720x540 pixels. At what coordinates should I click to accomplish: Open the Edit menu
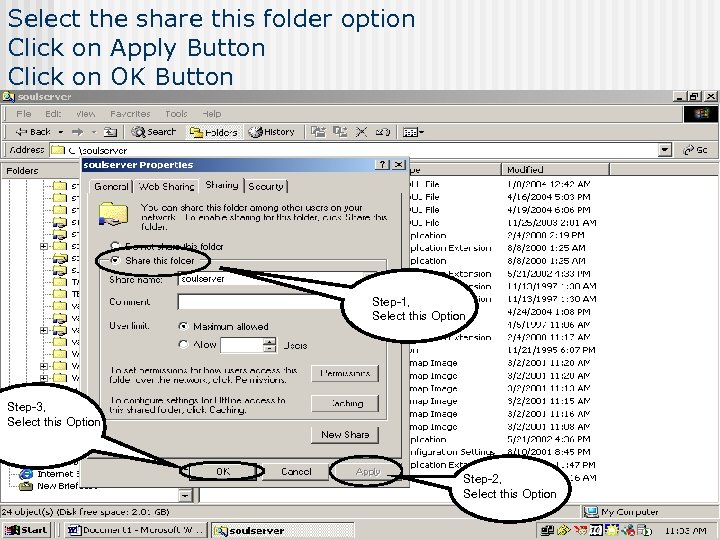pos(53,113)
